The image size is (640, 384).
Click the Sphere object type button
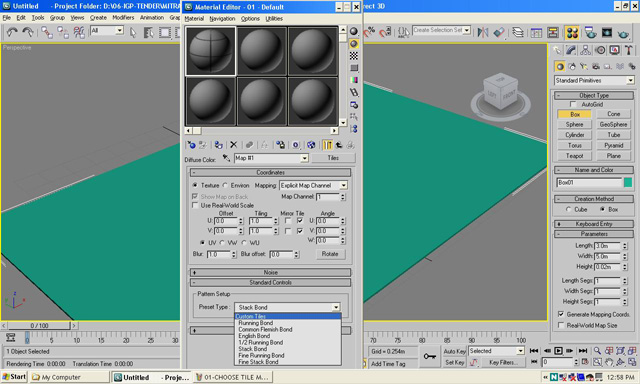(574, 124)
